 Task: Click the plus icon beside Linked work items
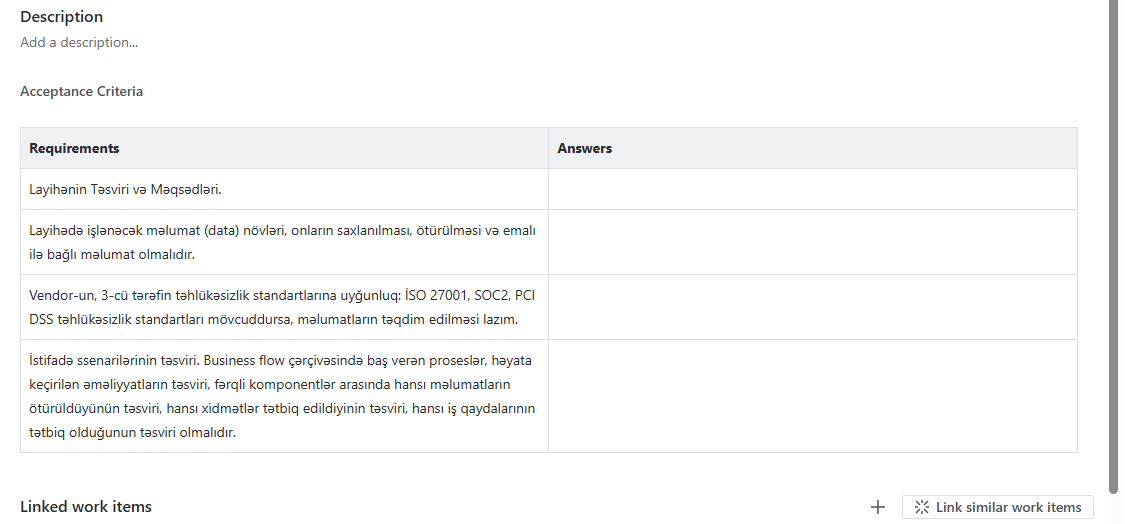[x=878, y=507]
